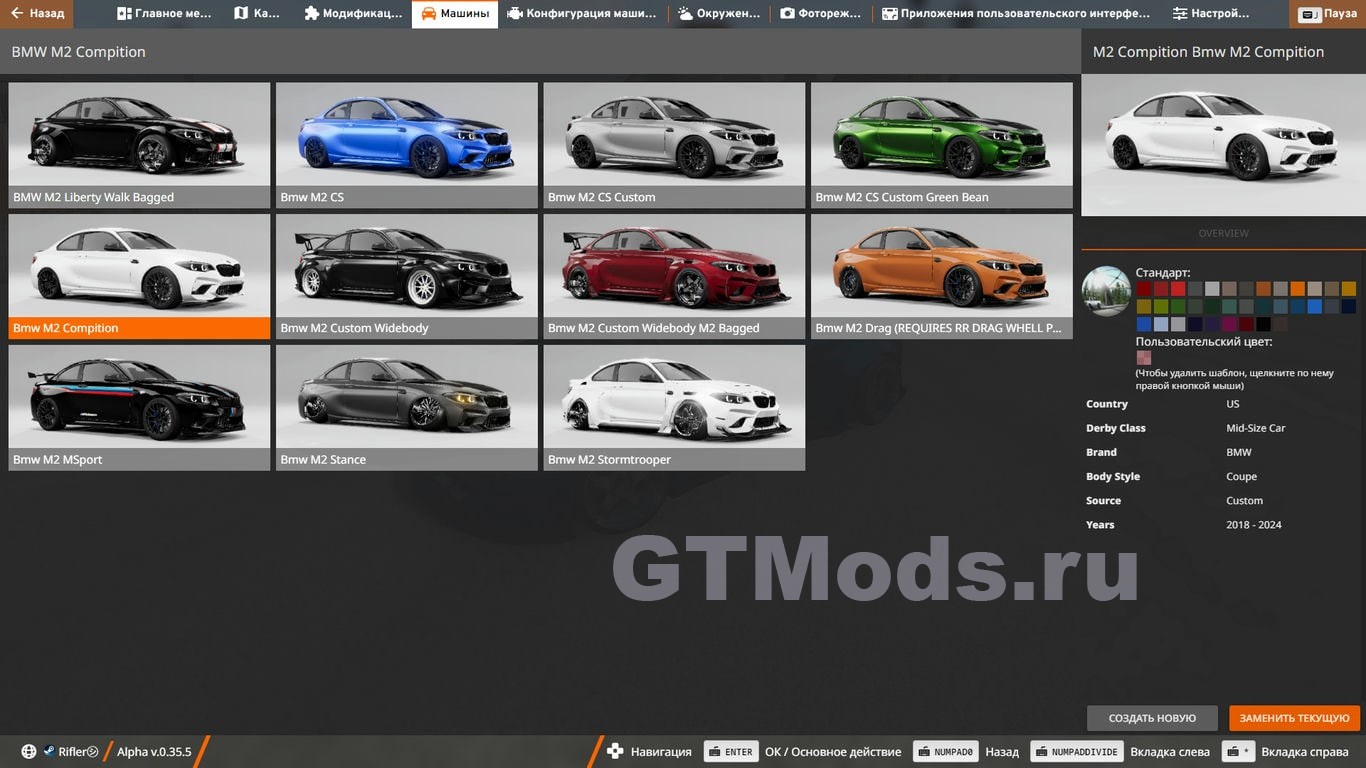
Task: Click the d-pad Navigation icon in the bottom bar
Action: (x=615, y=751)
